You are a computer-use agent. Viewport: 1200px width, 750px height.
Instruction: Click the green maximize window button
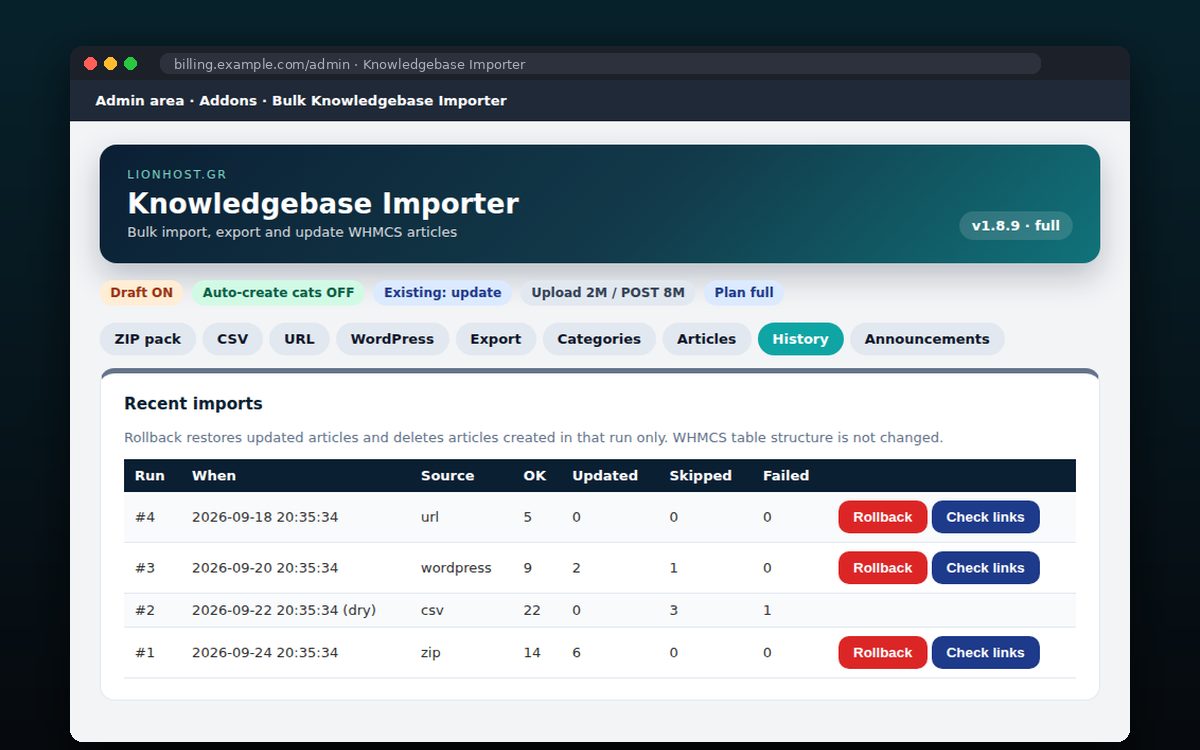[130, 64]
